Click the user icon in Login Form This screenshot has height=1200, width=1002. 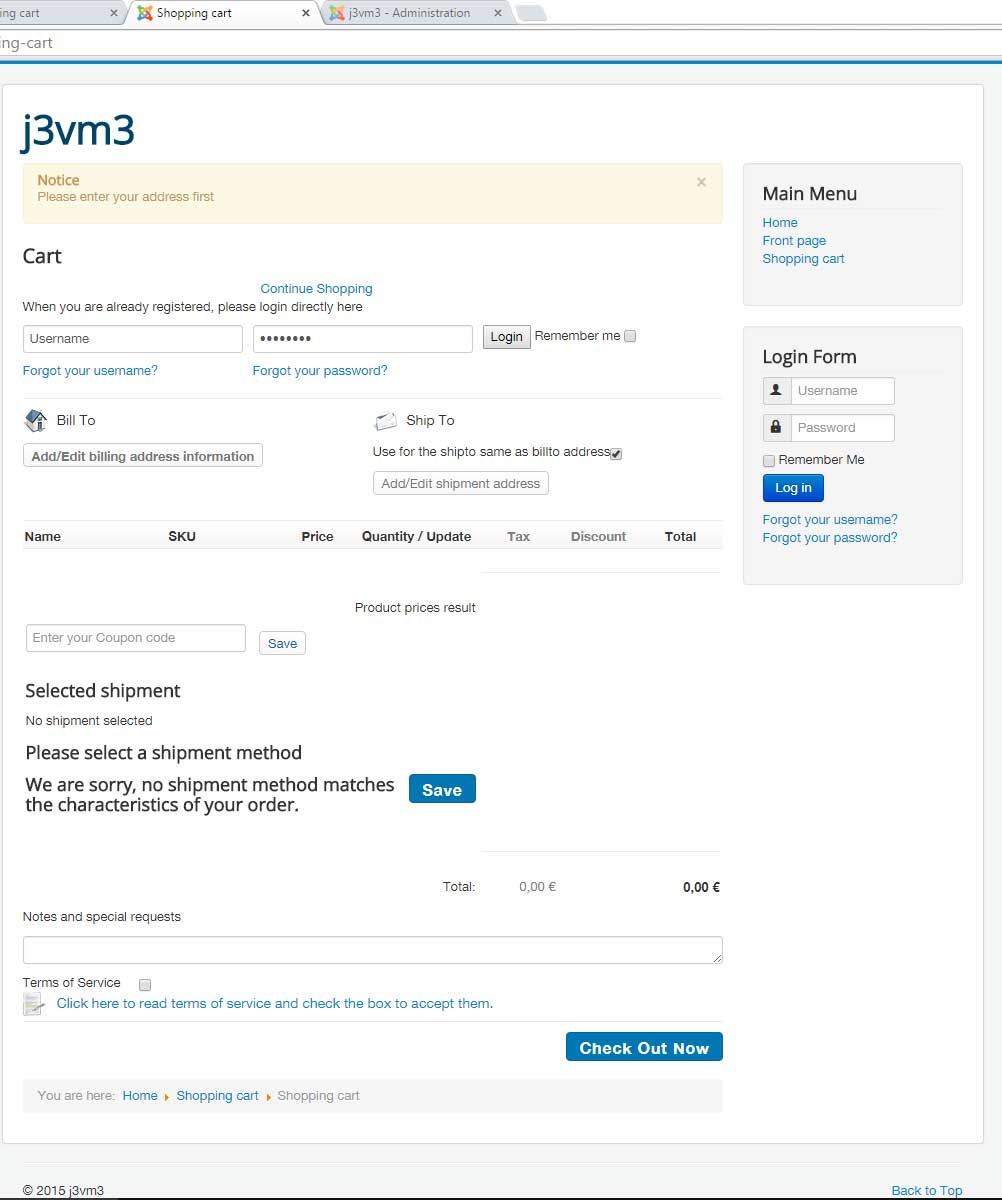tap(776, 391)
